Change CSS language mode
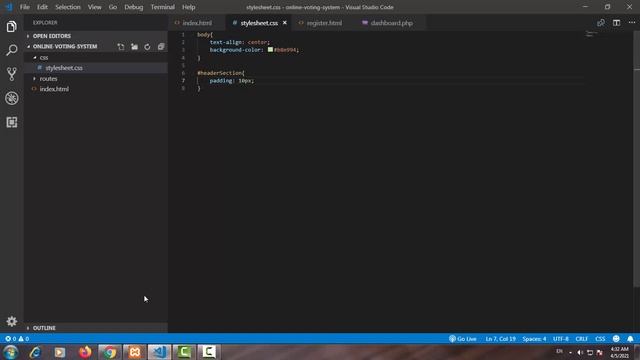Image resolution: width=640 pixels, height=360 pixels. (600, 339)
